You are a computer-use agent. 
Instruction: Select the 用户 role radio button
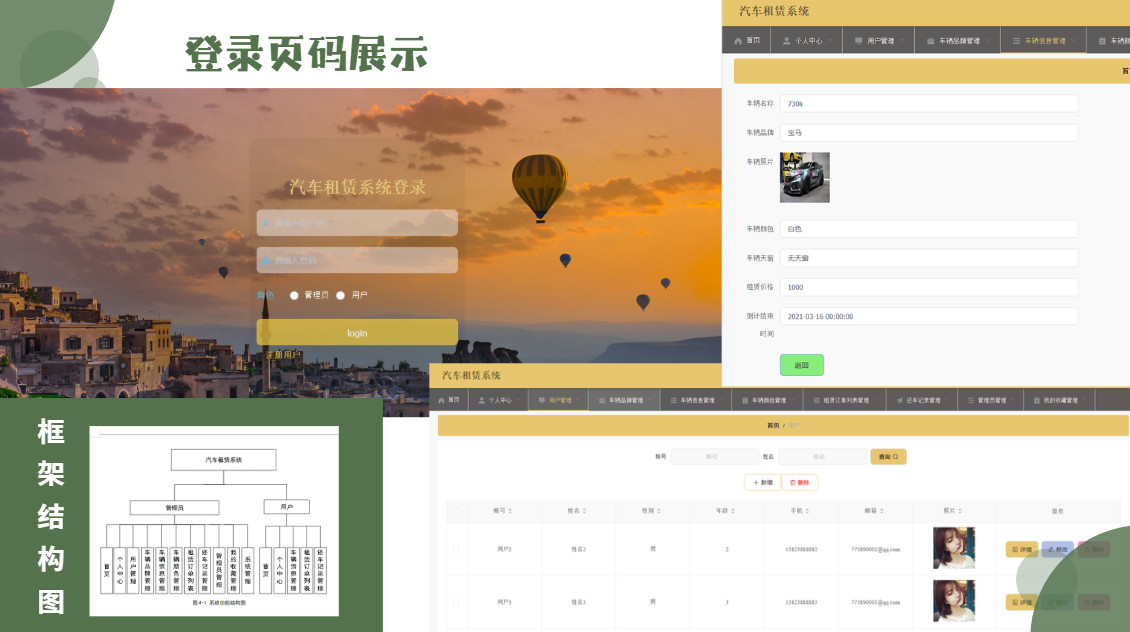pos(340,295)
